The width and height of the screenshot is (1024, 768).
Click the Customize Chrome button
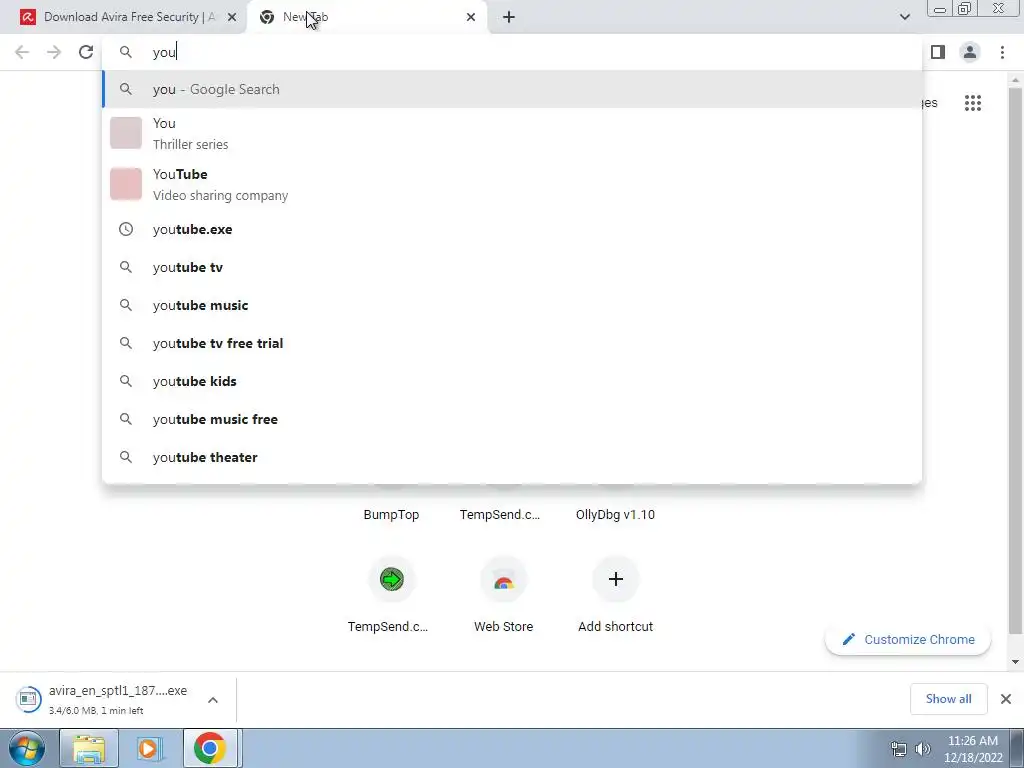[x=908, y=639]
